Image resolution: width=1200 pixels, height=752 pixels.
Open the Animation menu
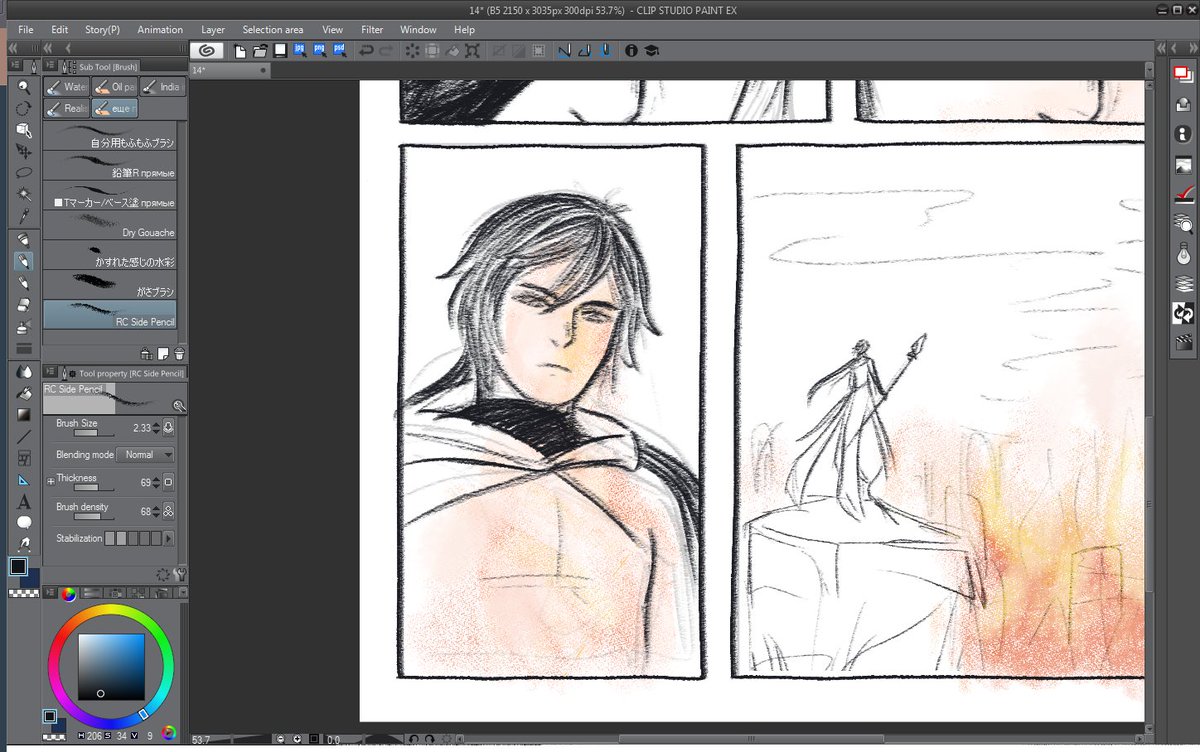pyautogui.click(x=160, y=30)
